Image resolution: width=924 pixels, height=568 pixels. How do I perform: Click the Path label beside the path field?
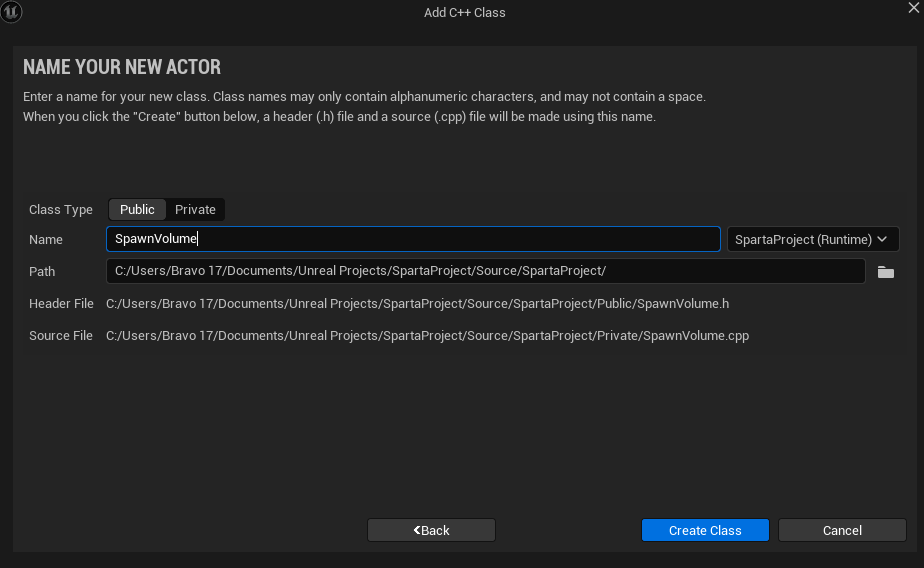point(42,272)
